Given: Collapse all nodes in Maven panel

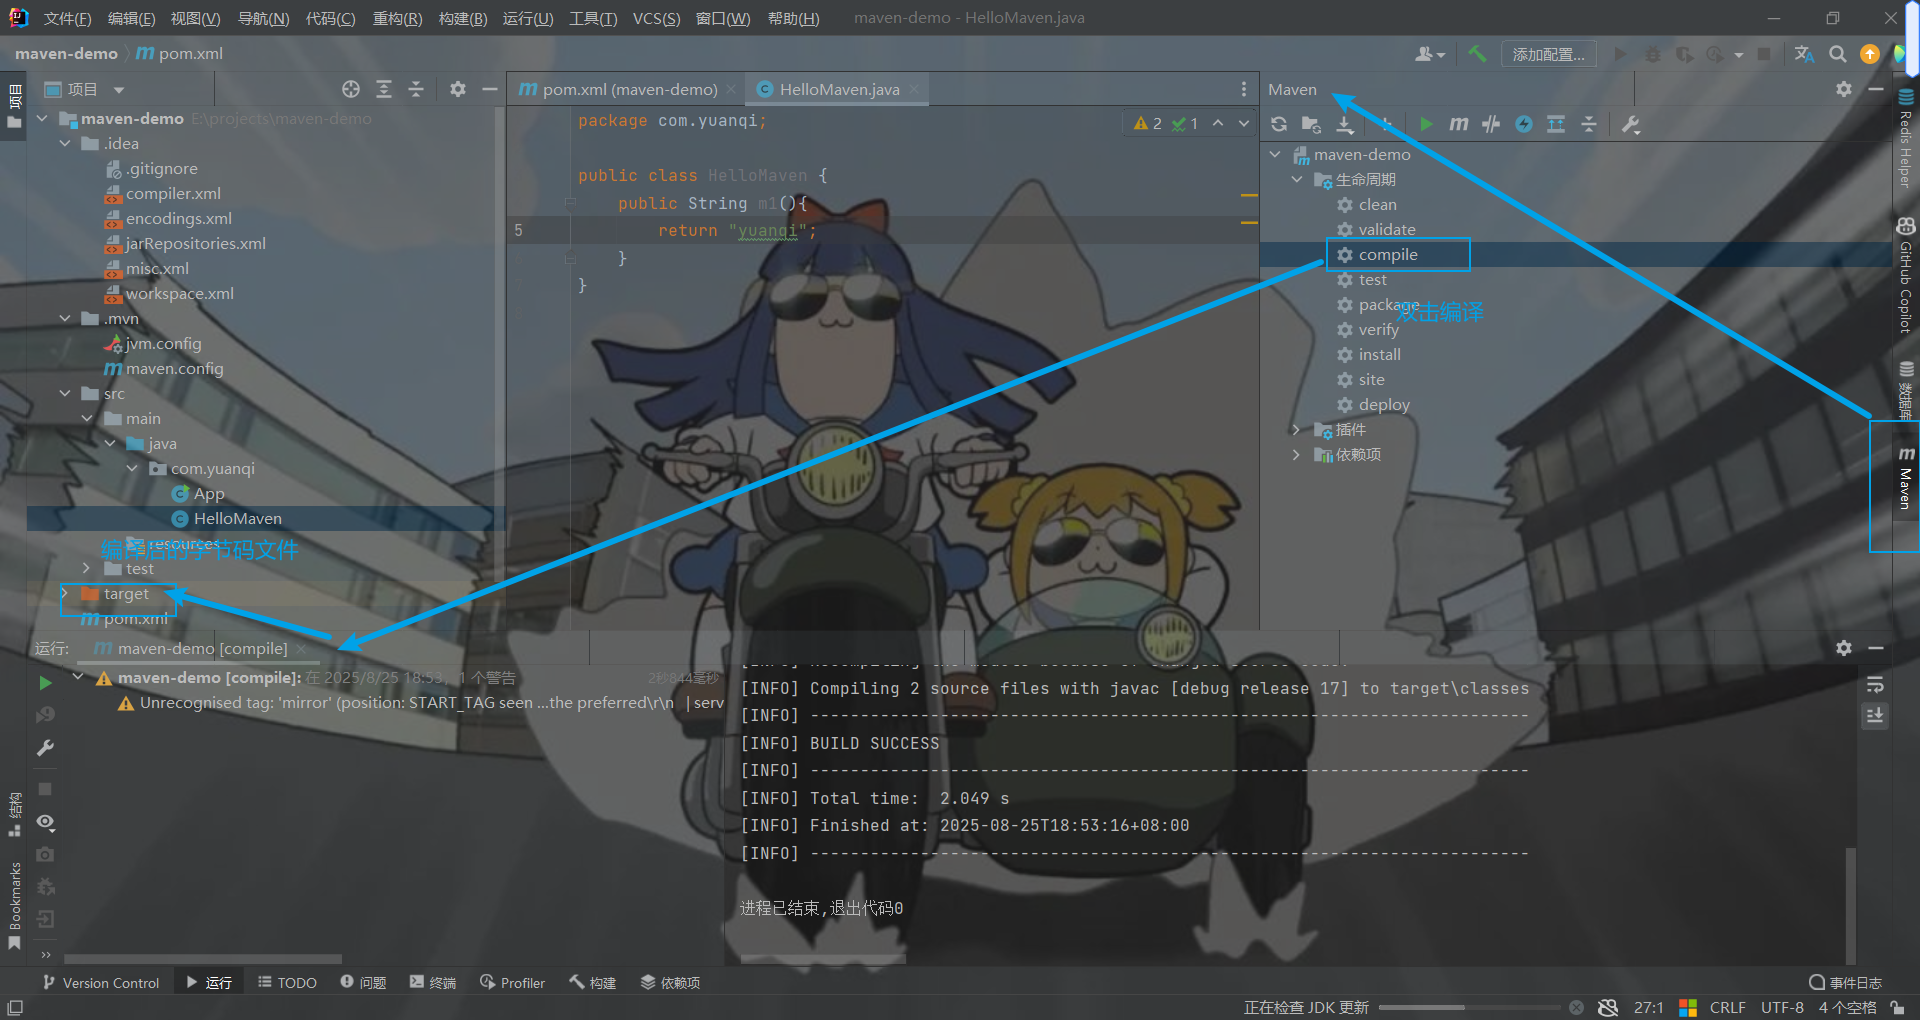Looking at the screenshot, I should coord(1589,124).
